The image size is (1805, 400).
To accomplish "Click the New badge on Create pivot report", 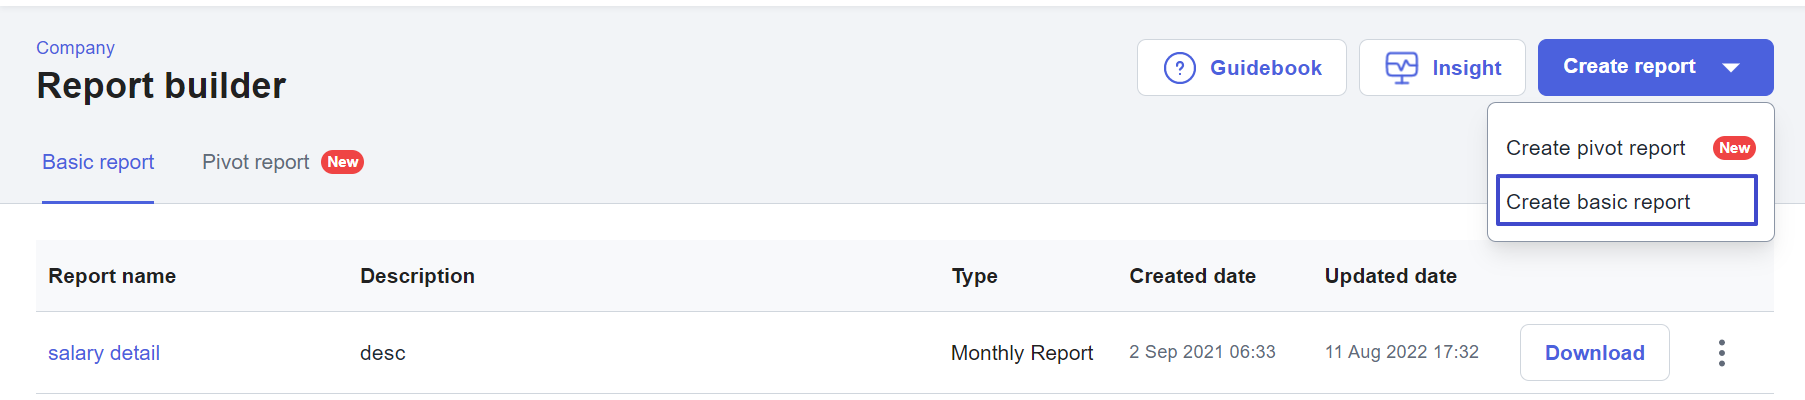I will (1734, 148).
